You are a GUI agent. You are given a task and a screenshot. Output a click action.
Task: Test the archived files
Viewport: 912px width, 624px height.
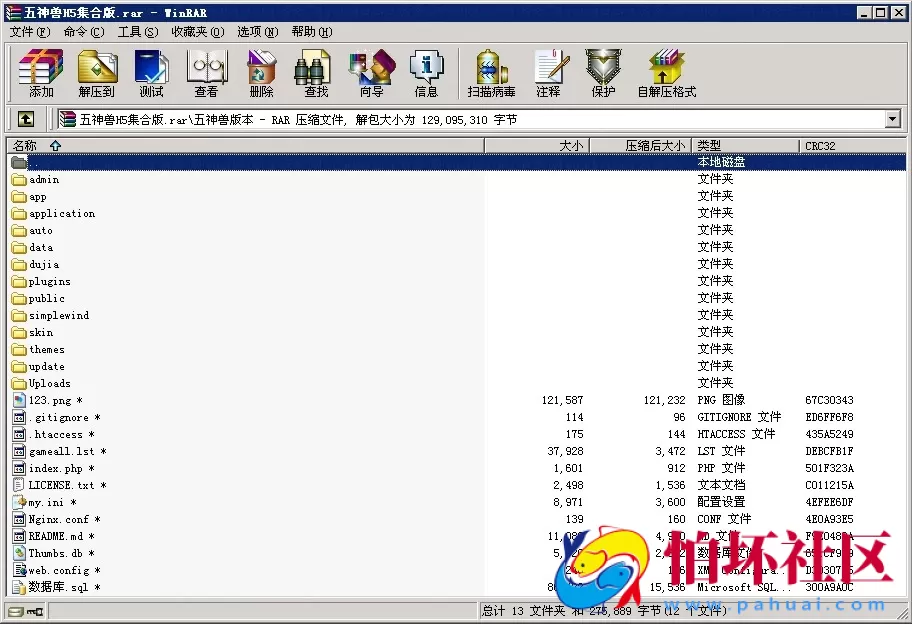coord(151,72)
